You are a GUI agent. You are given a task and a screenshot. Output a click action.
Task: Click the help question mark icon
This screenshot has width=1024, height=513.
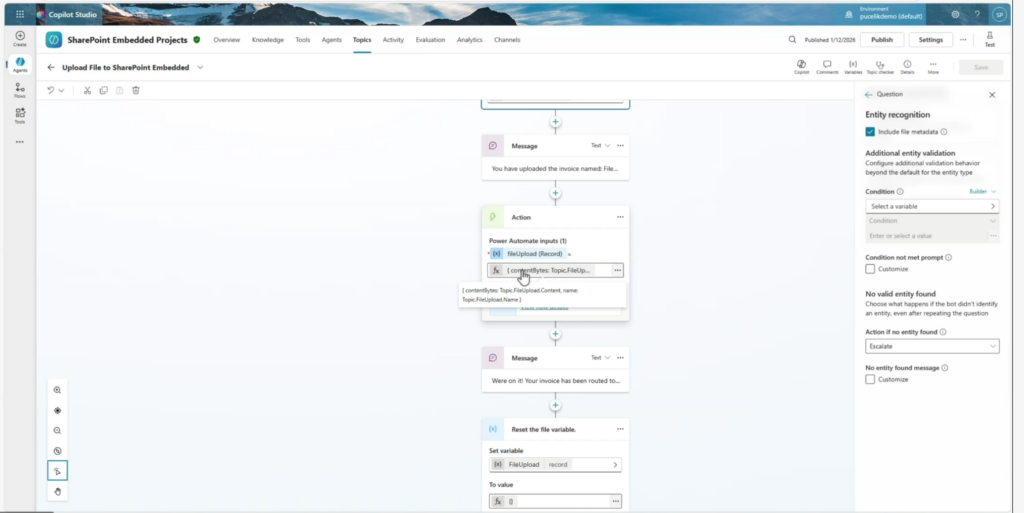pos(977,14)
